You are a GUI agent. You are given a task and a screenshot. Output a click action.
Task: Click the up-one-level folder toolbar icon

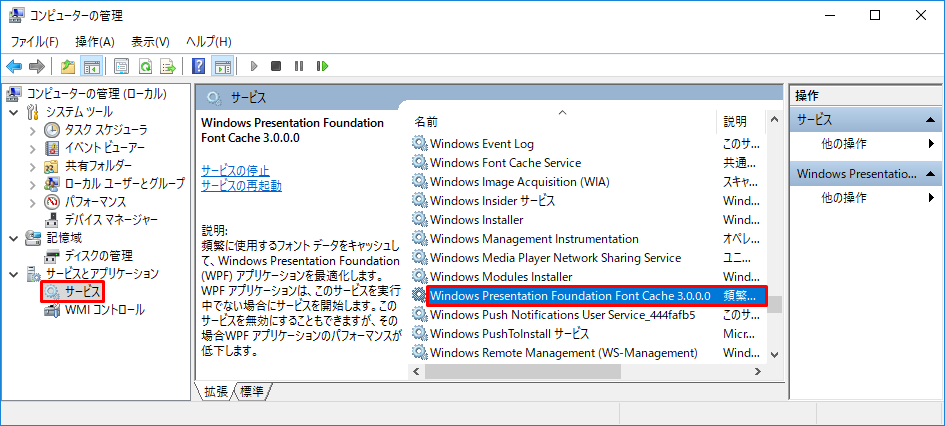click(x=68, y=66)
